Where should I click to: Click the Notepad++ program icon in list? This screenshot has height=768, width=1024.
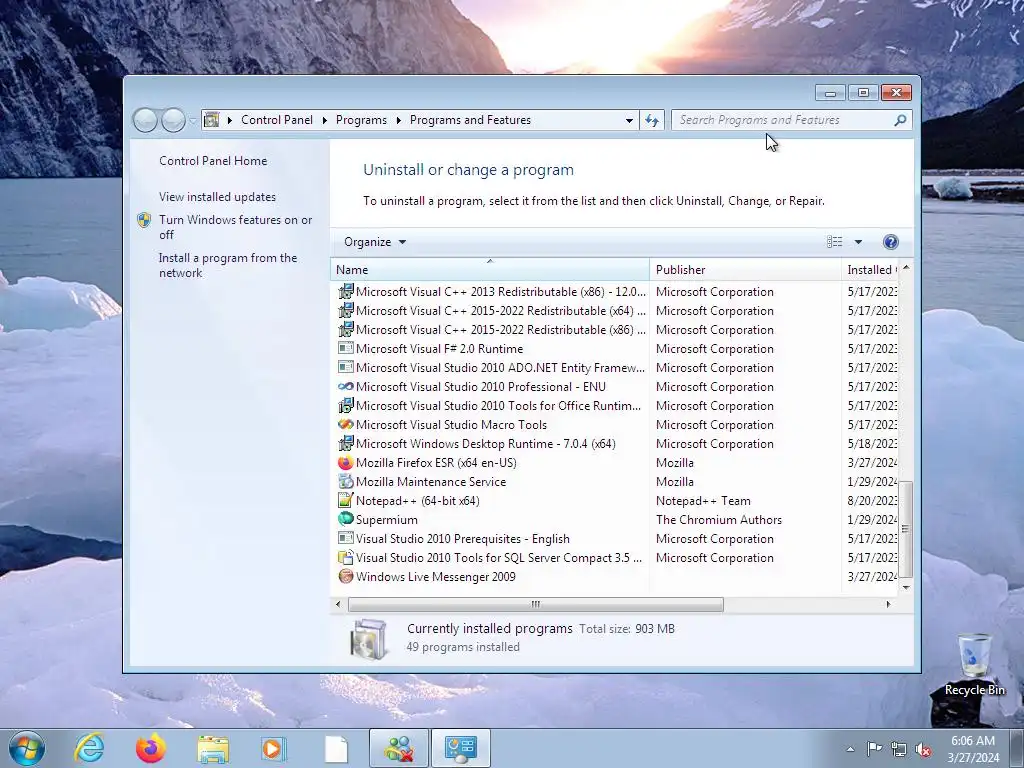click(345, 500)
